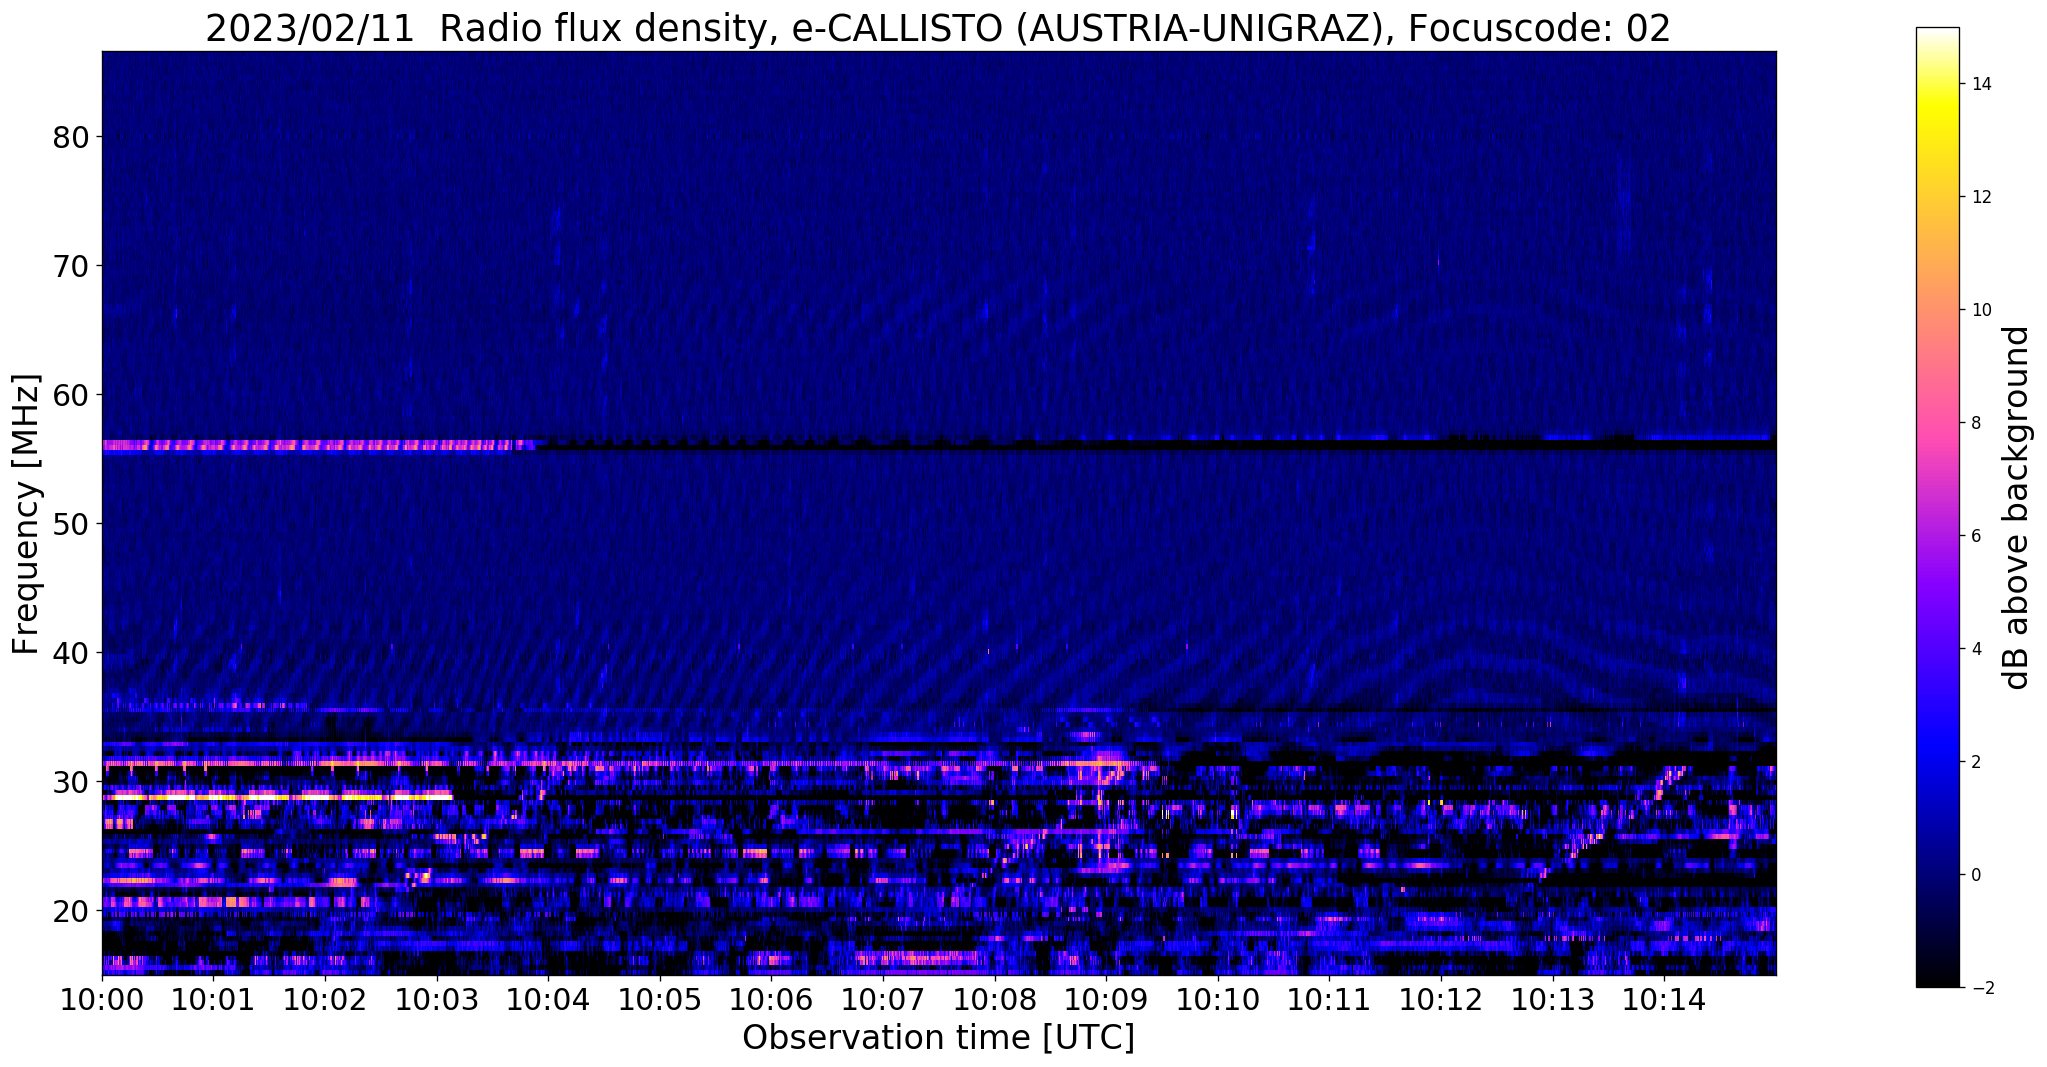
Task: Click the 40 MHz frequency tick label
Action: (x=70, y=653)
